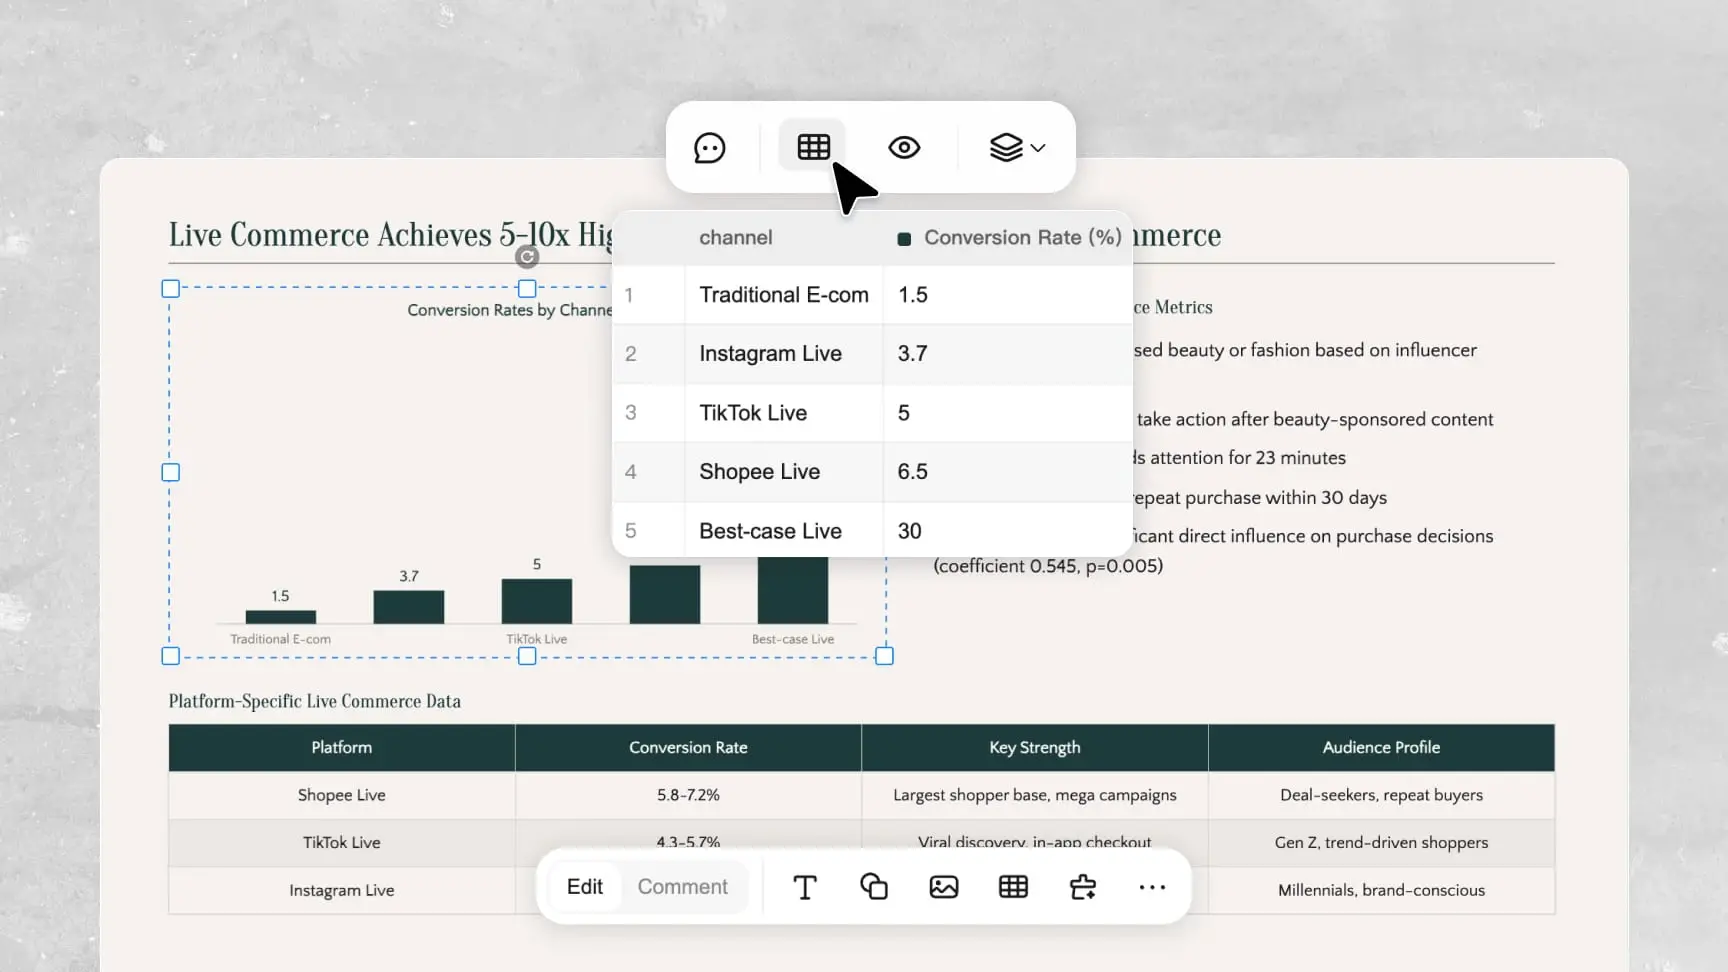Click the 'Platform-Specific Live Commerce Data' heading

315,701
